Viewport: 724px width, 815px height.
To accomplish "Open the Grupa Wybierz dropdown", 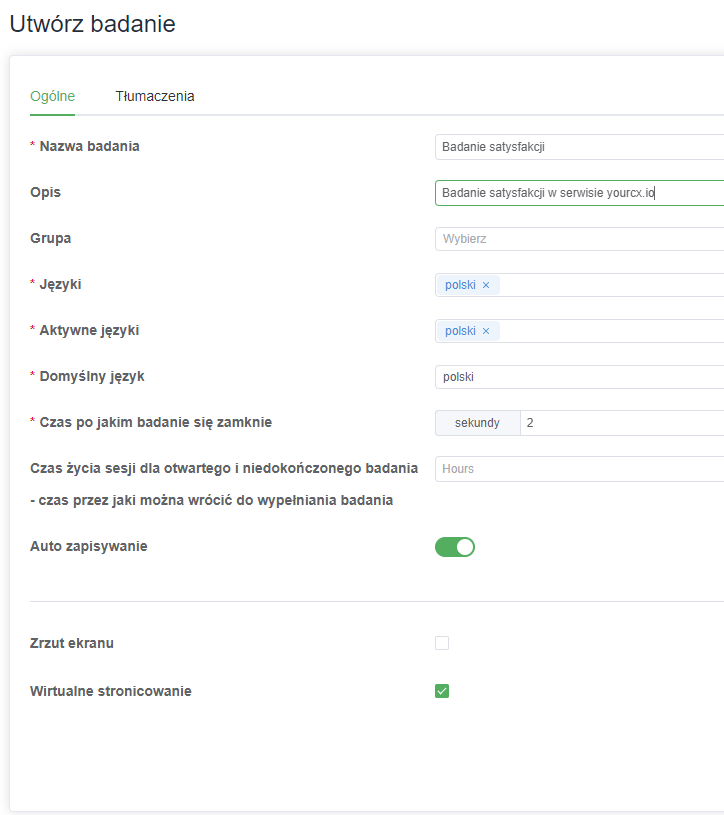I will coord(580,239).
